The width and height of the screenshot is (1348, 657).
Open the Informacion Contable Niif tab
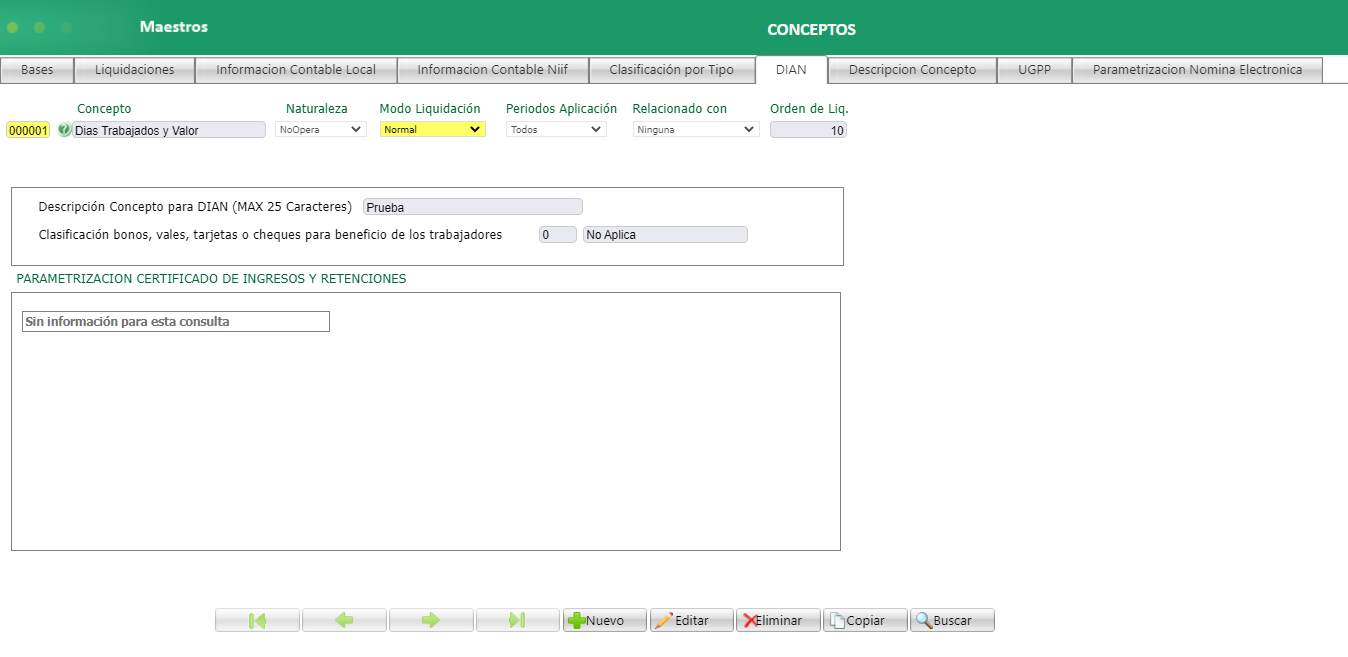(x=493, y=70)
